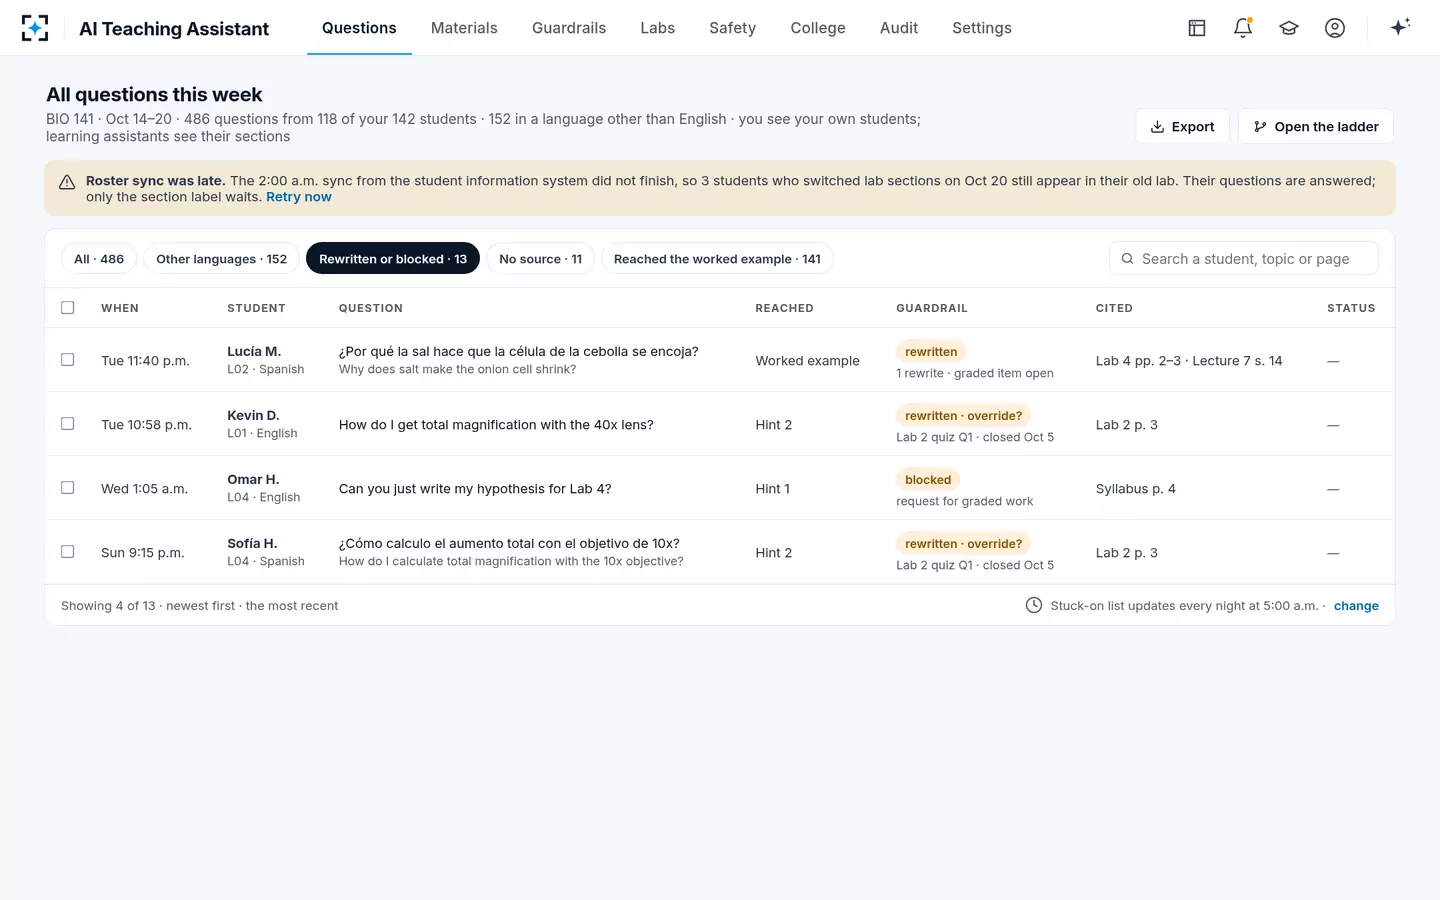Tick the checkbox for Kevin D.'s question
The height and width of the screenshot is (900, 1440).
click(68, 424)
